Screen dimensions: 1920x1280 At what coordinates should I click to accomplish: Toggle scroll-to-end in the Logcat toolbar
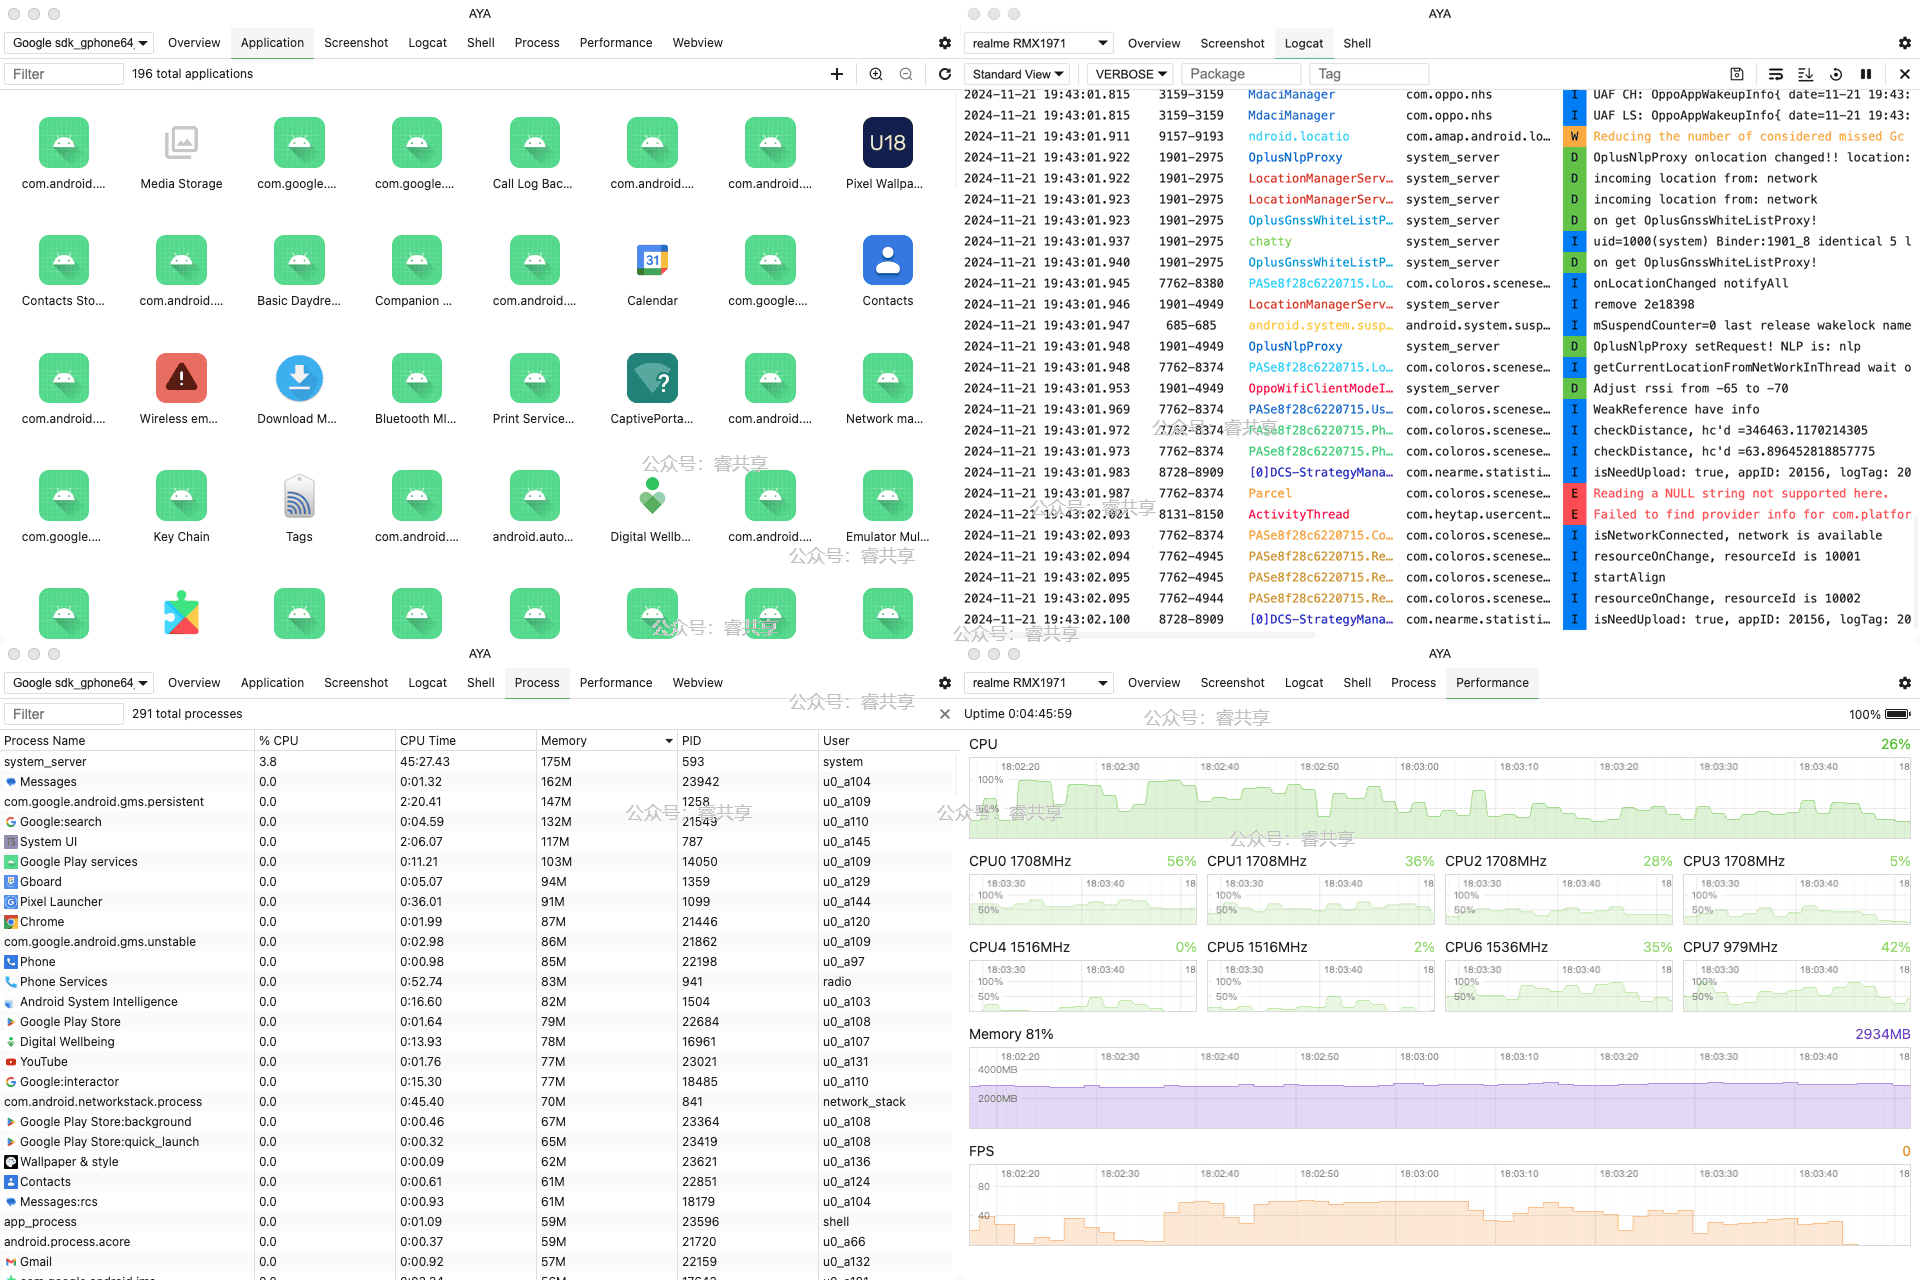(x=1805, y=74)
